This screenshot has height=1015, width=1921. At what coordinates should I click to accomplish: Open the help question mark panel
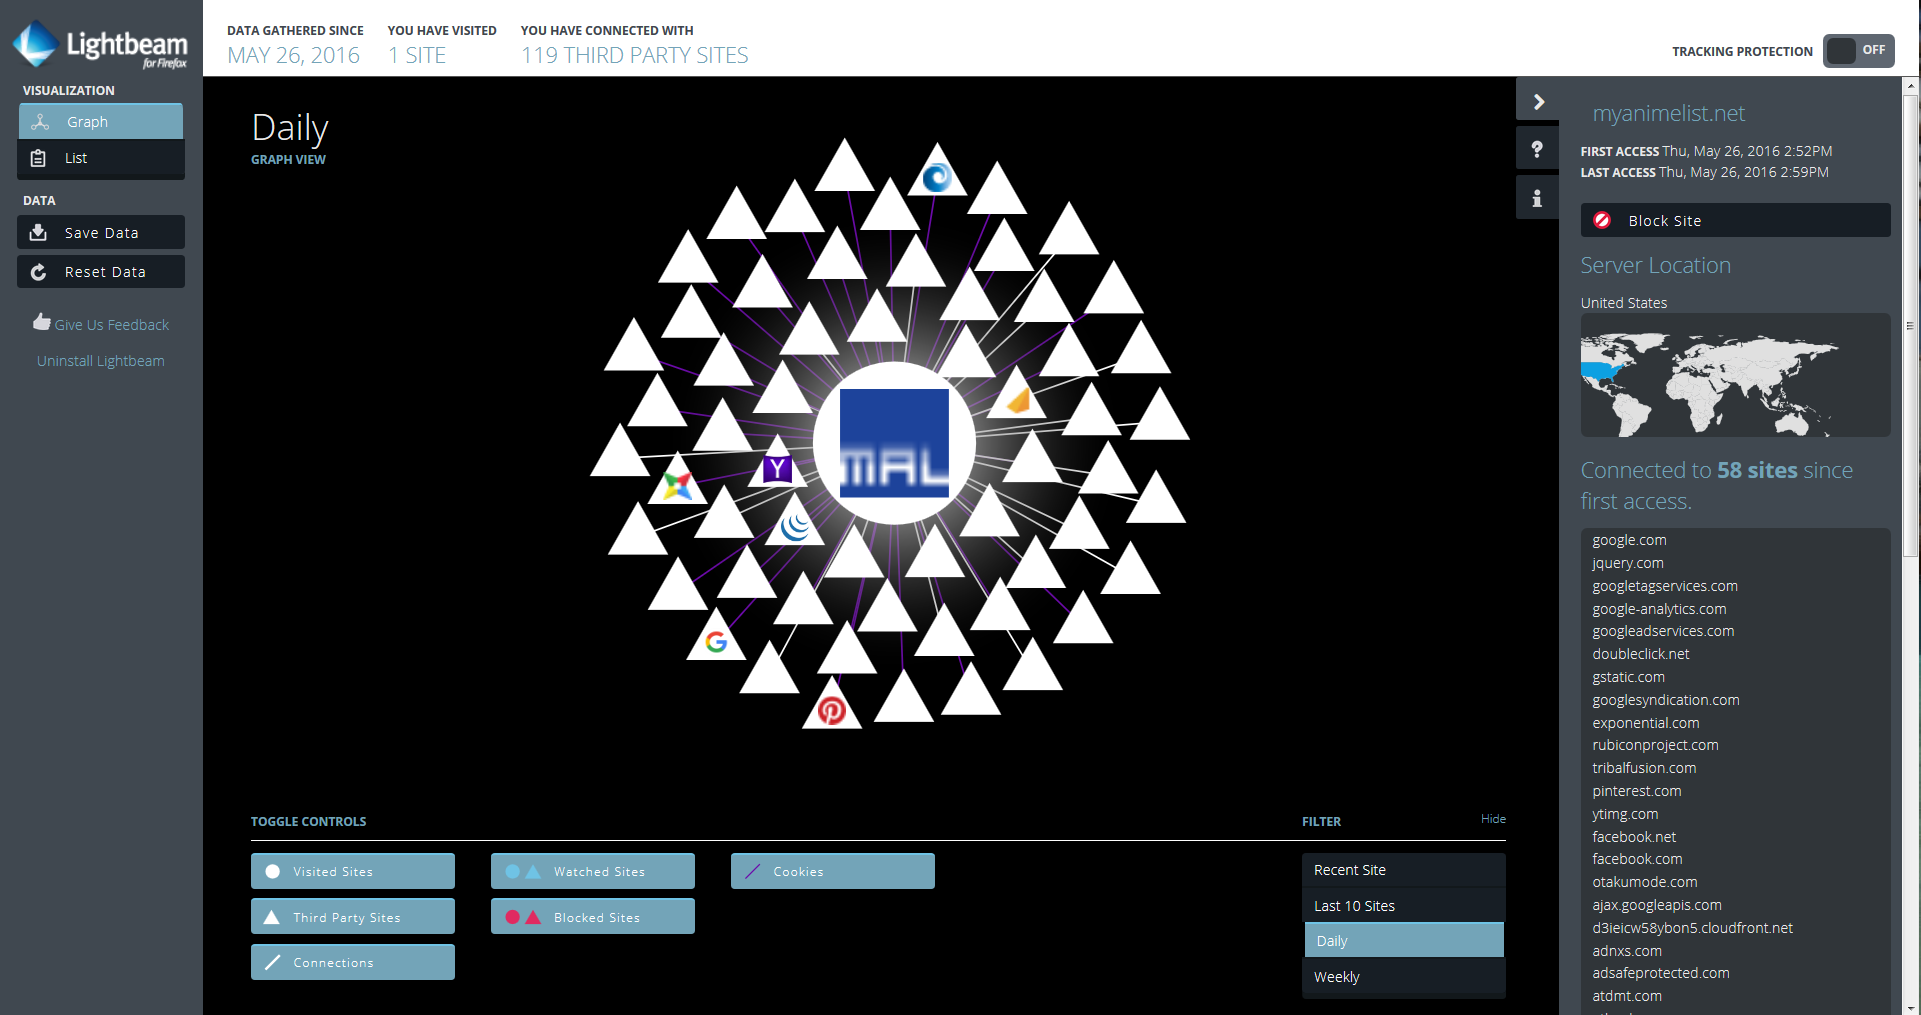(x=1537, y=150)
